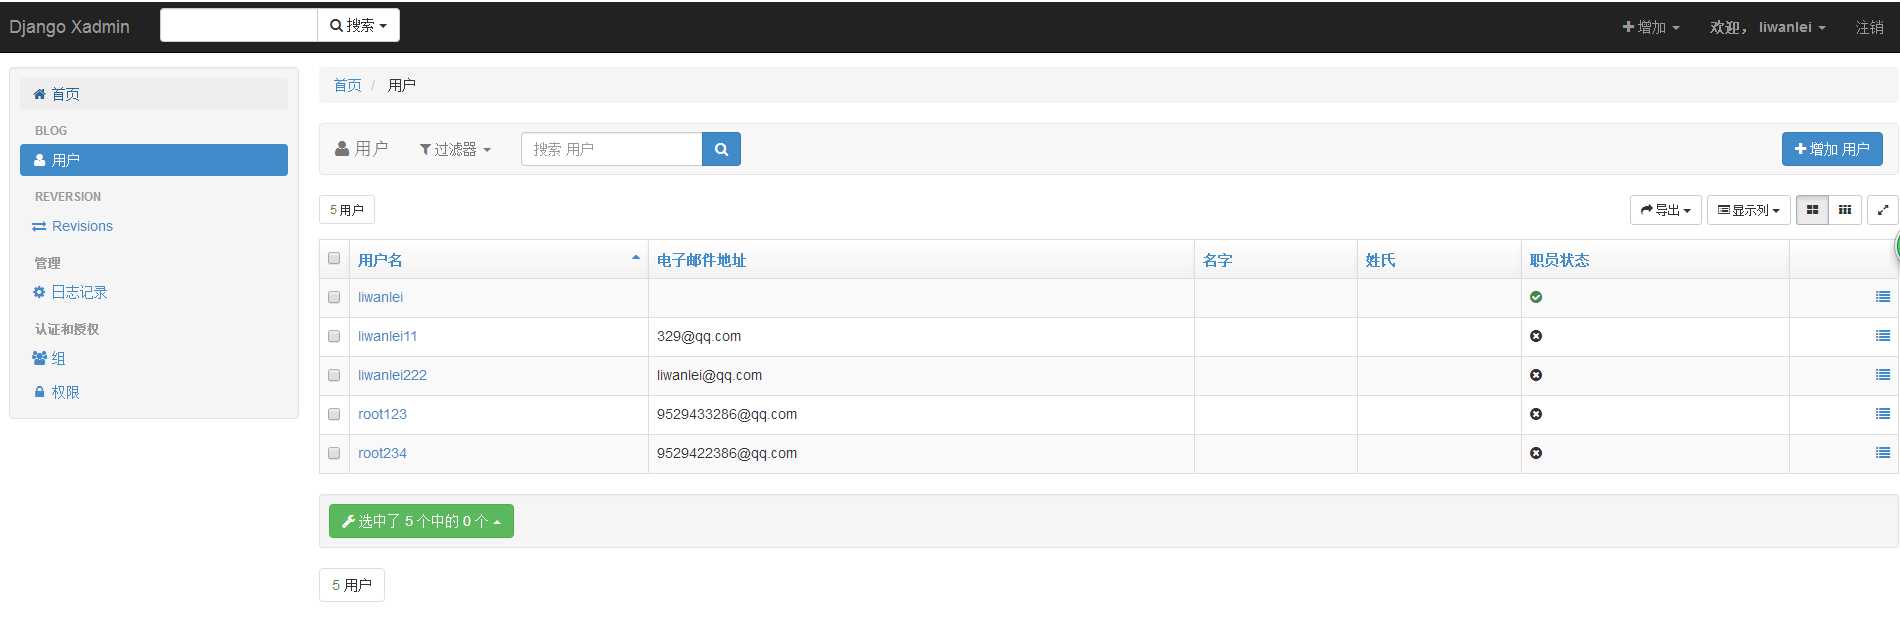This screenshot has width=1900, height=627.
Task: Open the top bar 搜索 dropdown
Action: pos(358,25)
